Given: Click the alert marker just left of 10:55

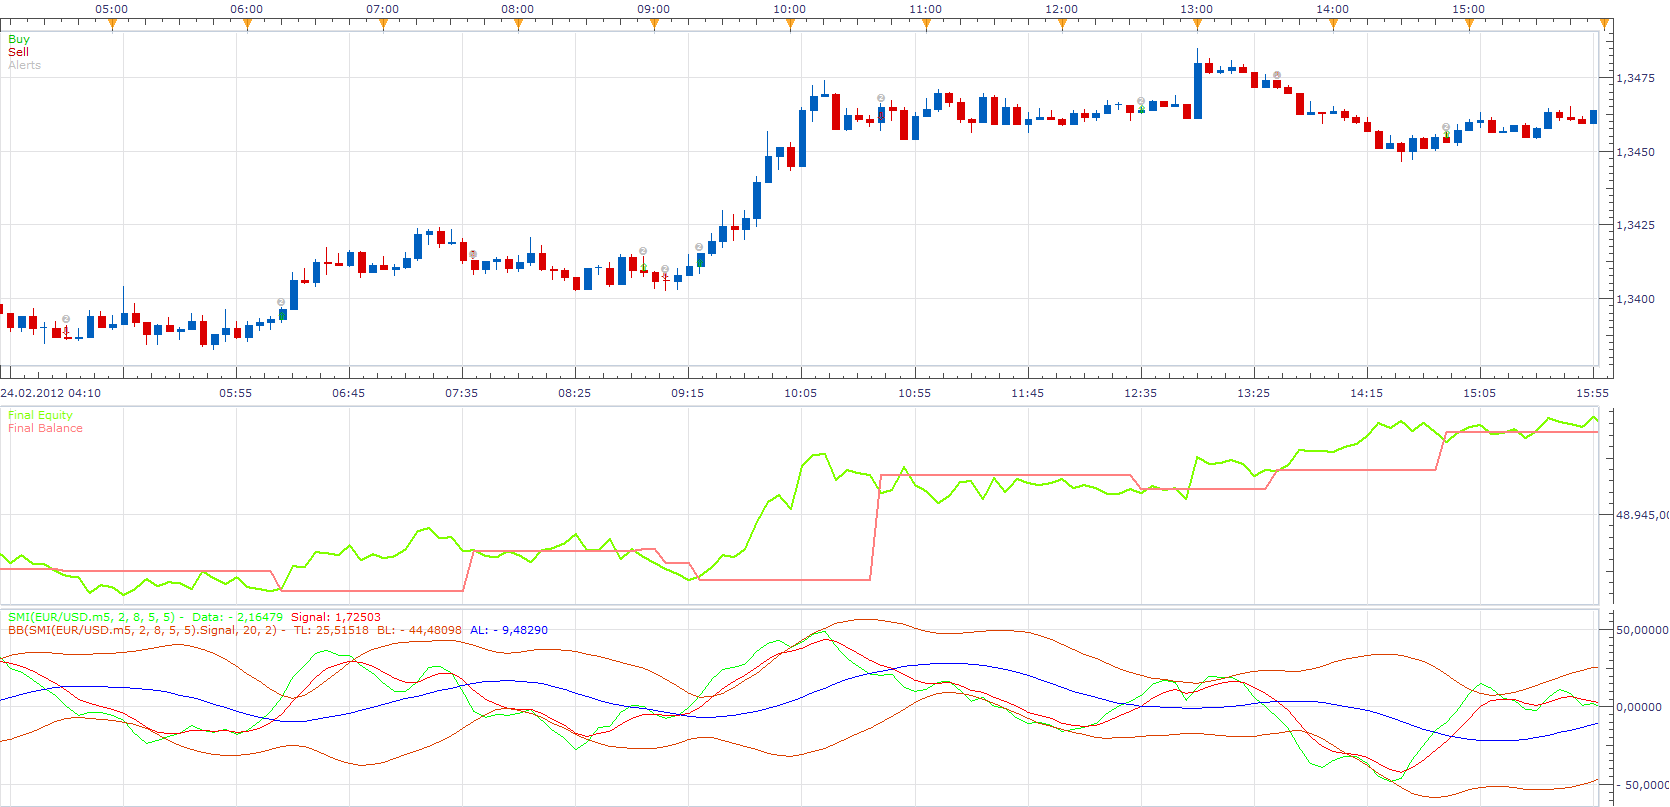Looking at the screenshot, I should (x=881, y=98).
